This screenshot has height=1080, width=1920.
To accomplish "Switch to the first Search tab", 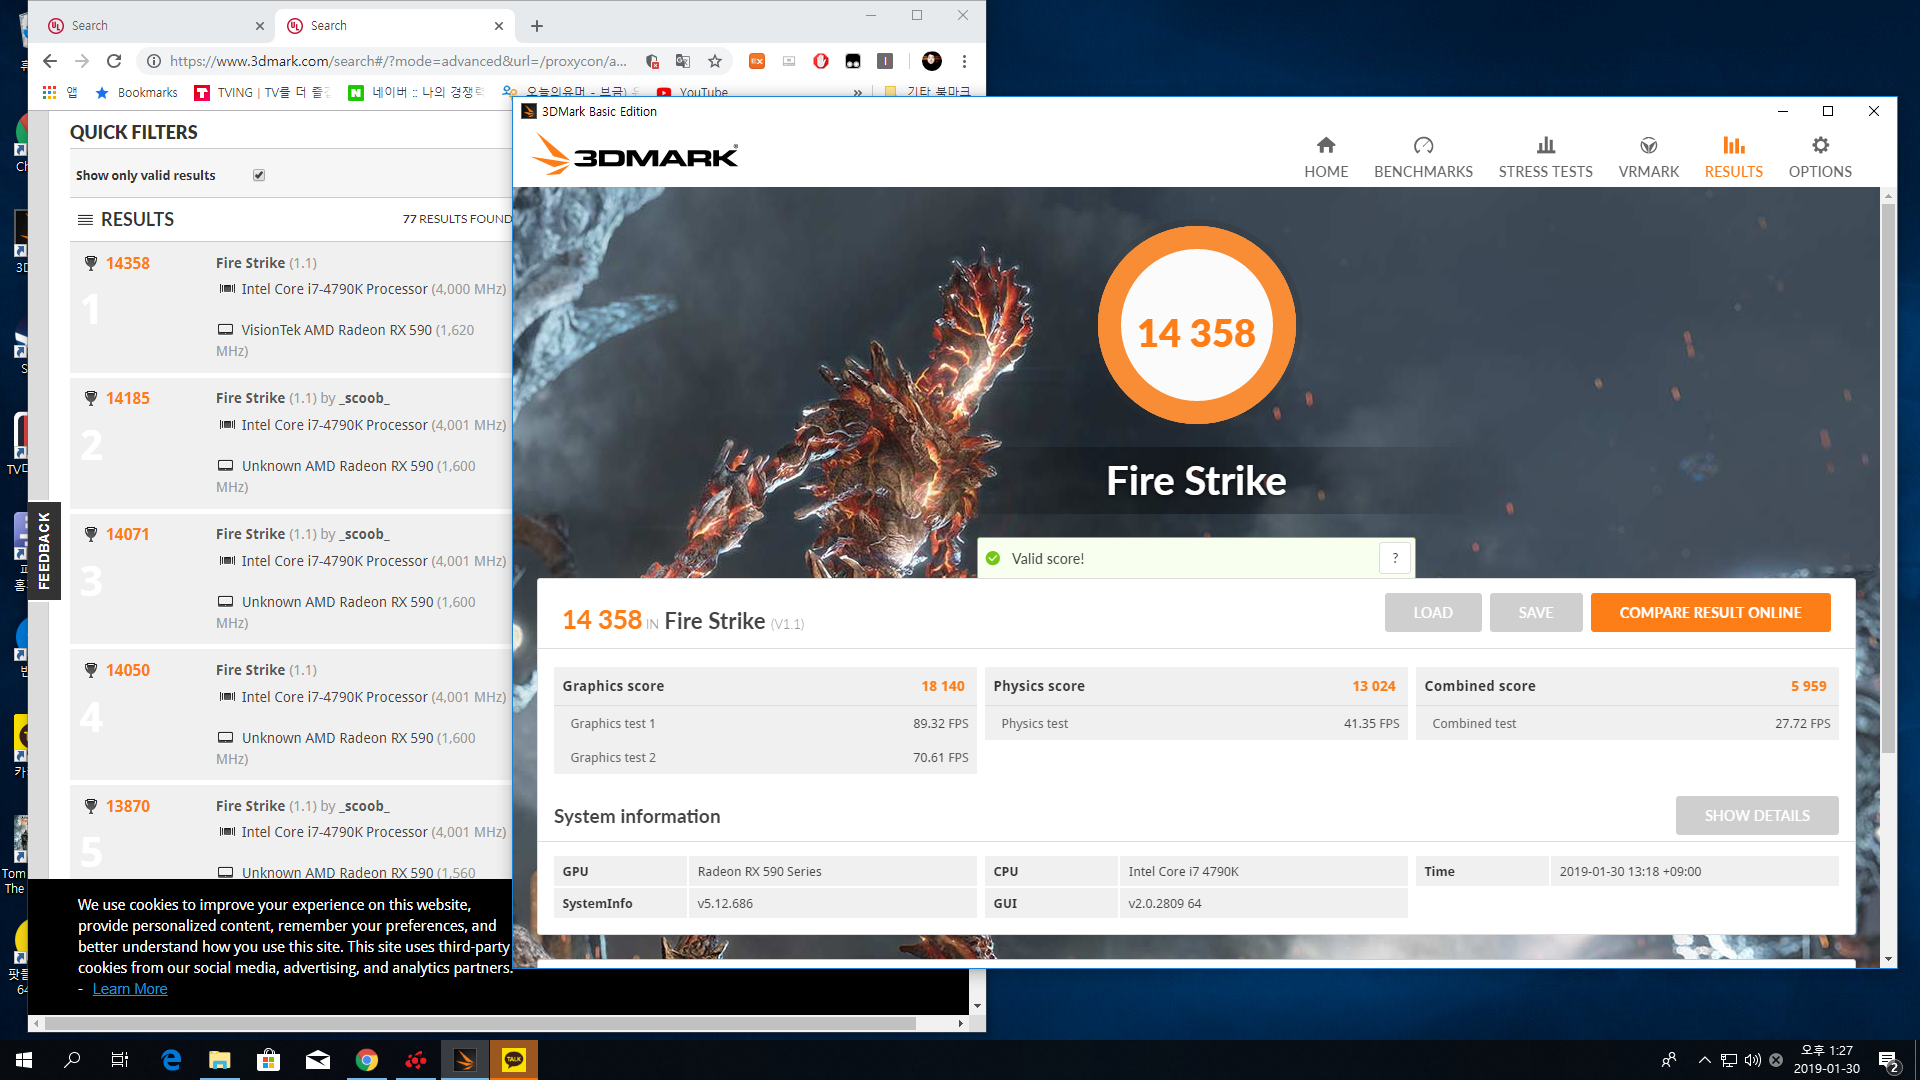I will pos(155,26).
